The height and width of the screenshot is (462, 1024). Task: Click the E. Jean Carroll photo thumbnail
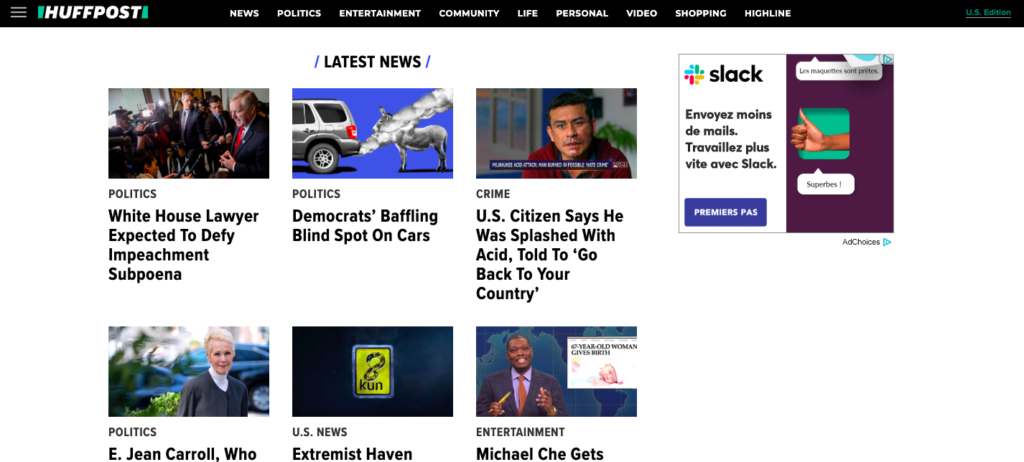click(x=189, y=371)
